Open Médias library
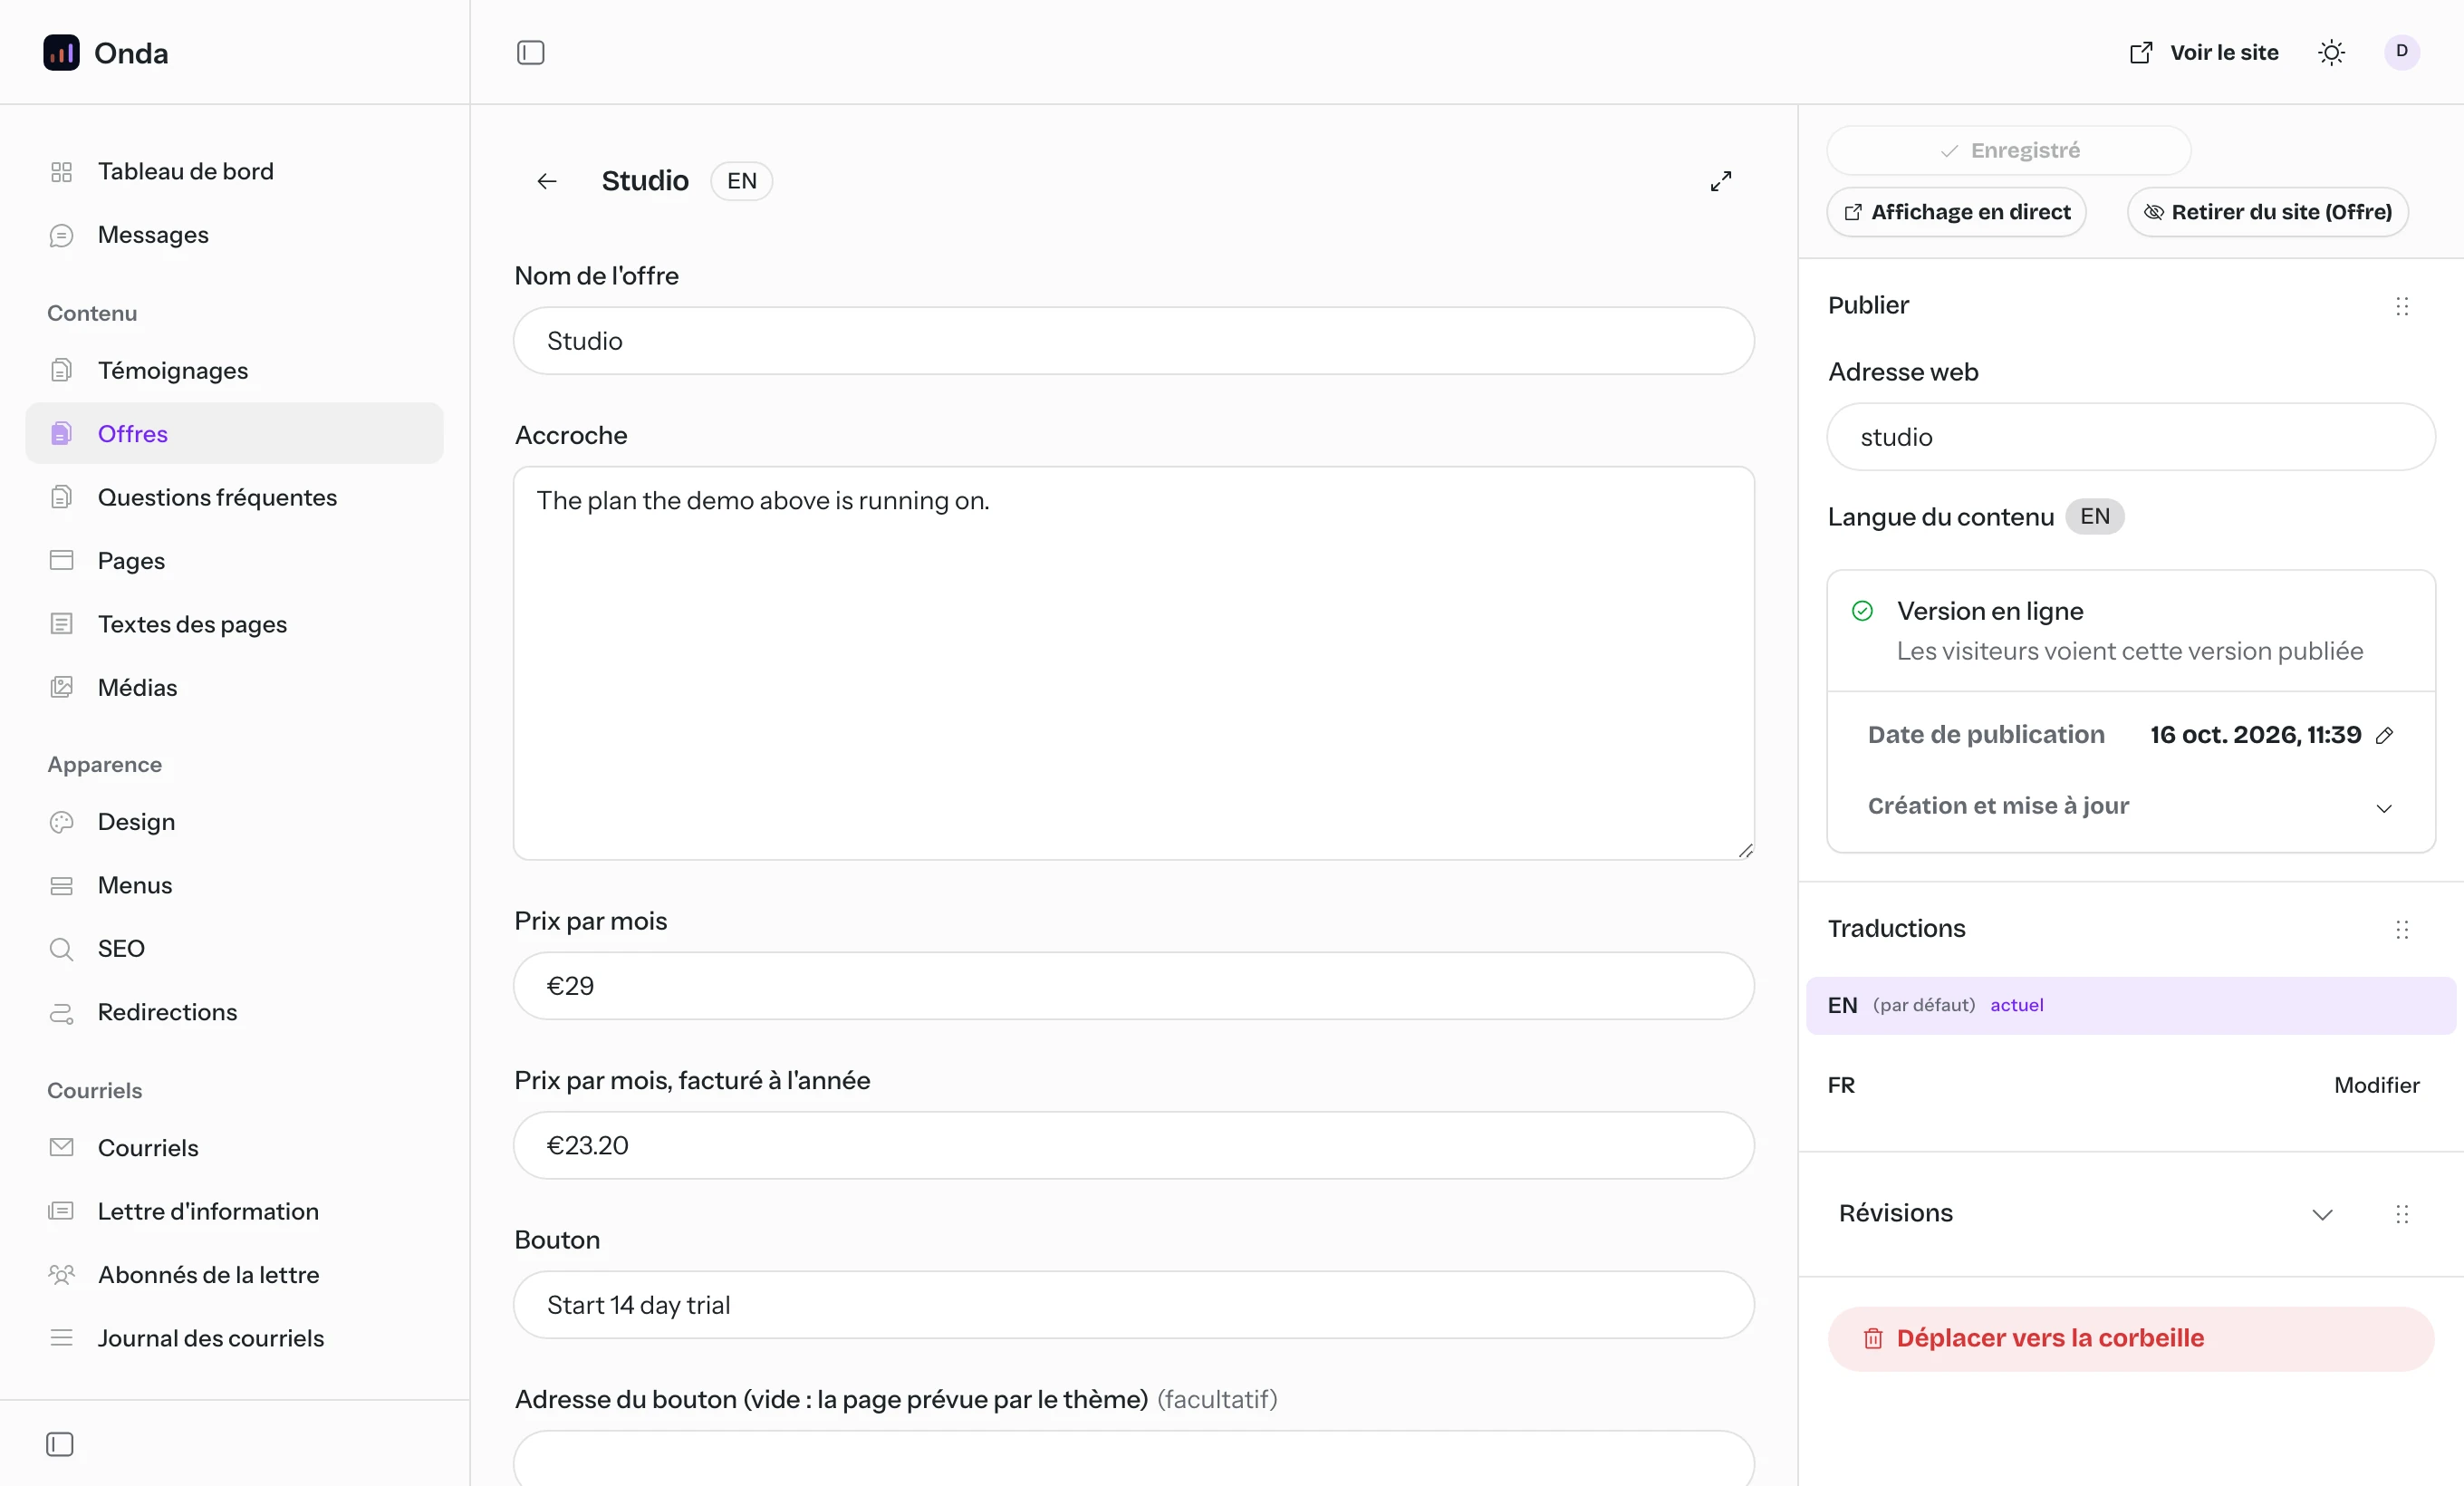 (234, 687)
